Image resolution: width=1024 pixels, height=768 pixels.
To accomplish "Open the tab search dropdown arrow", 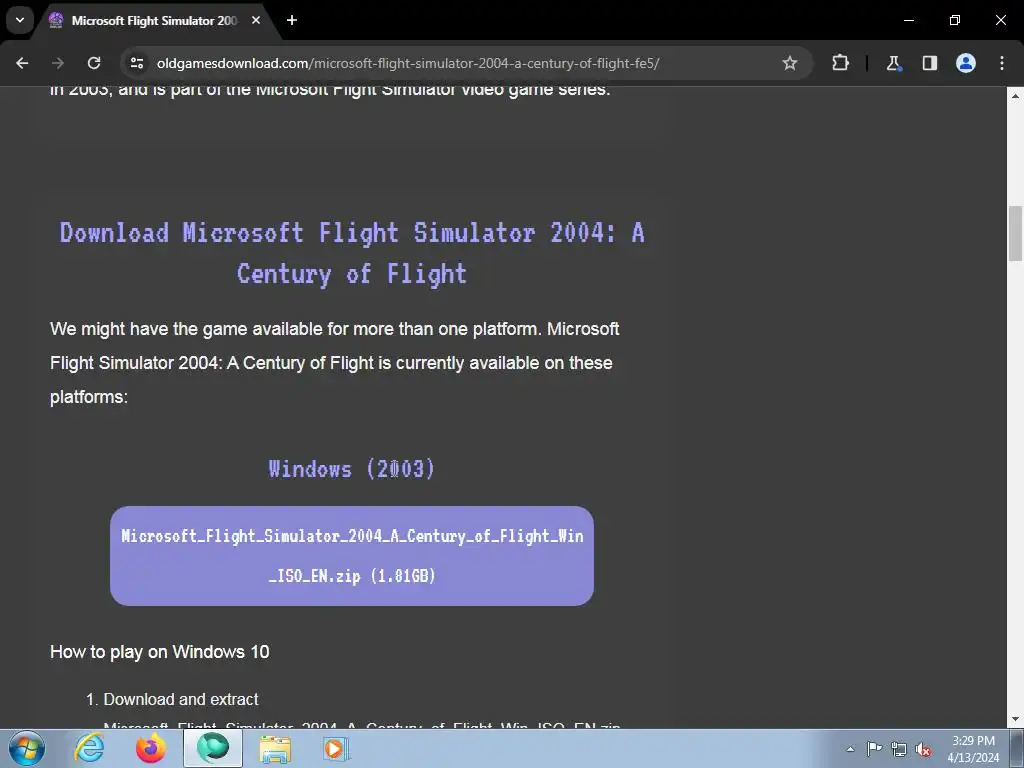I will pos(20,20).
